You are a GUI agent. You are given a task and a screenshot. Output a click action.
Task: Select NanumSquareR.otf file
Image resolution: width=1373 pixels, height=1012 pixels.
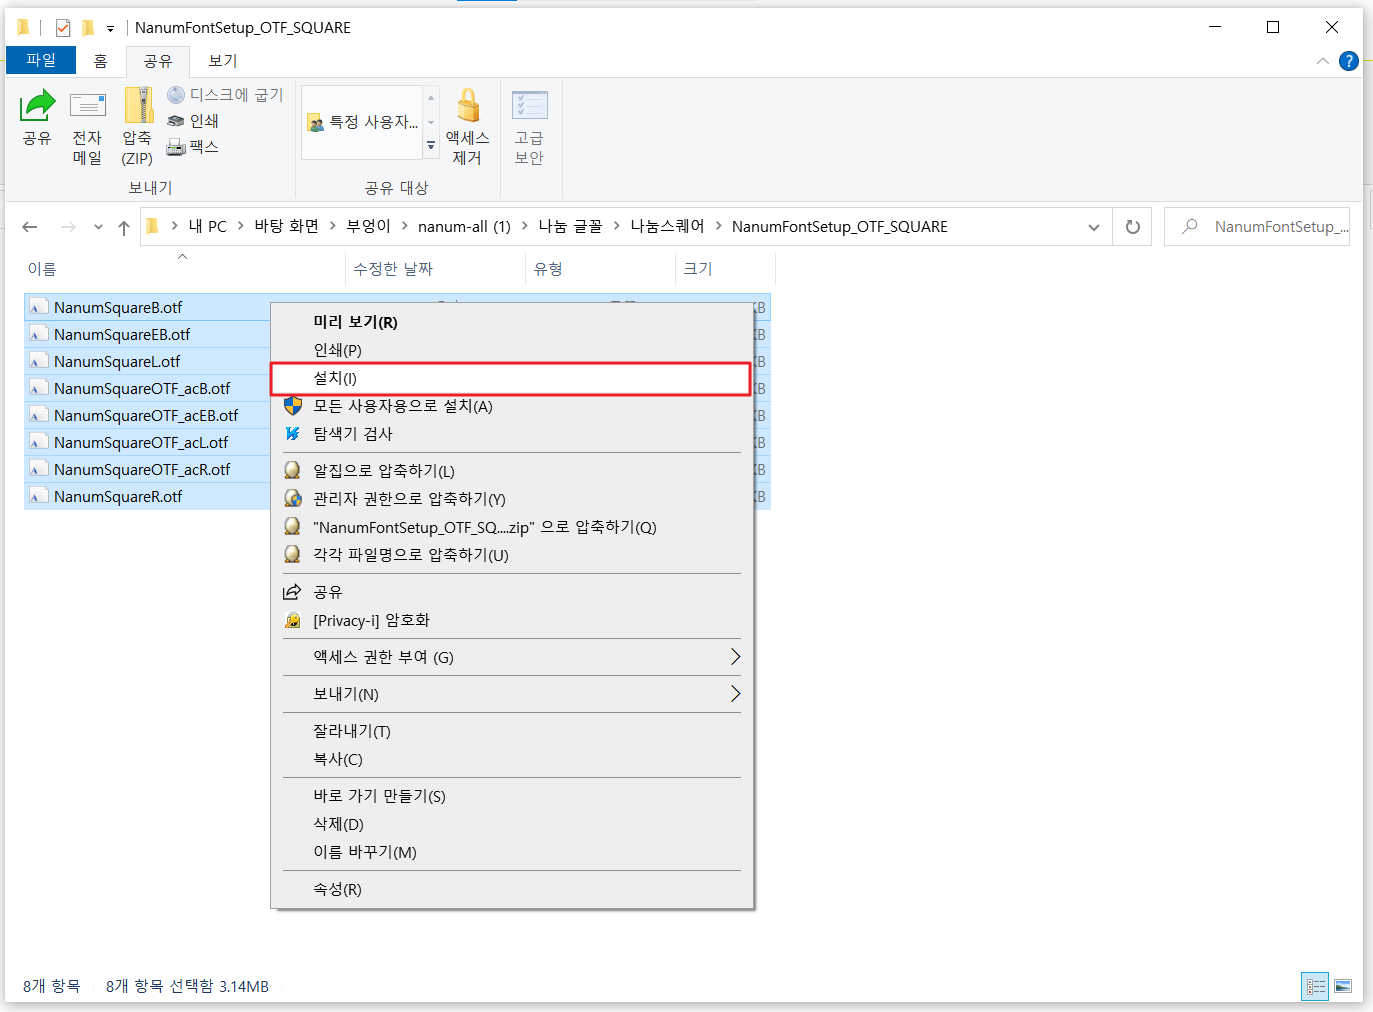pos(118,496)
